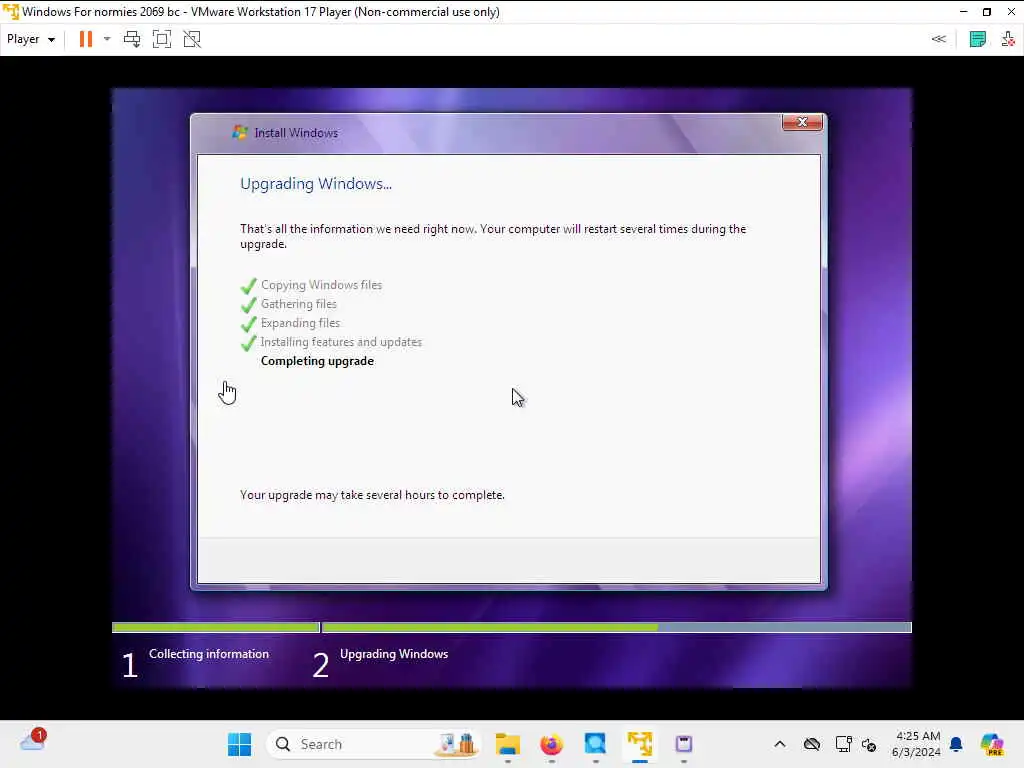The image size is (1024, 768).
Task: Open the notification bell
Action: 956,744
